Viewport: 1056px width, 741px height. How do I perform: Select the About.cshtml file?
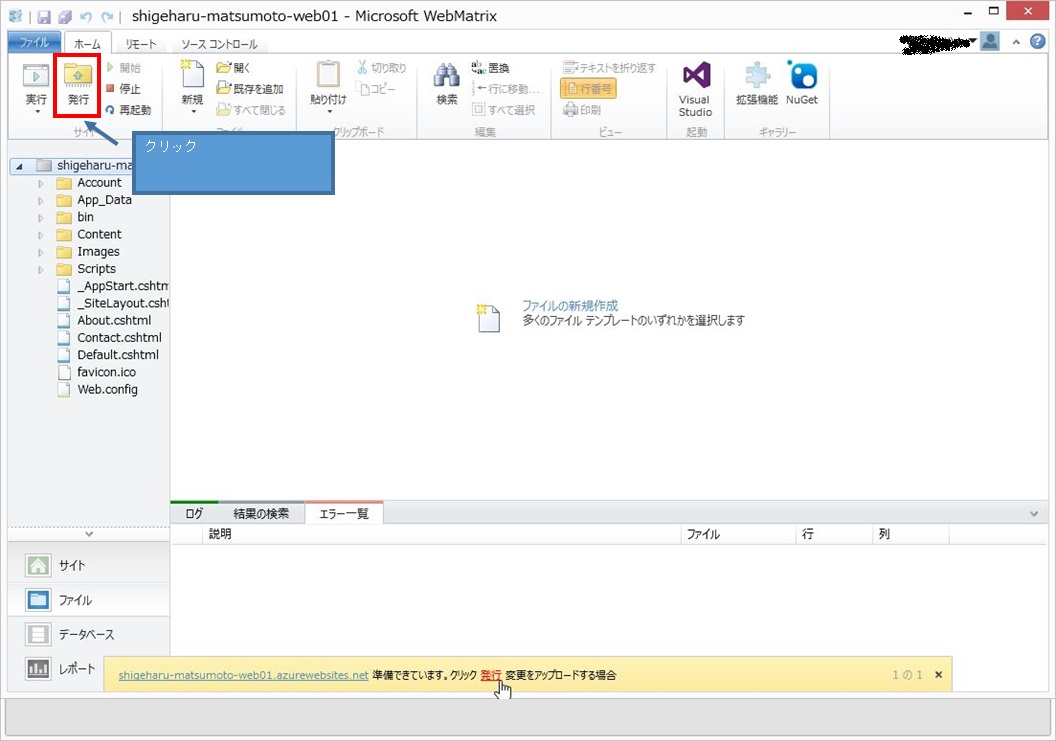[x=105, y=321]
